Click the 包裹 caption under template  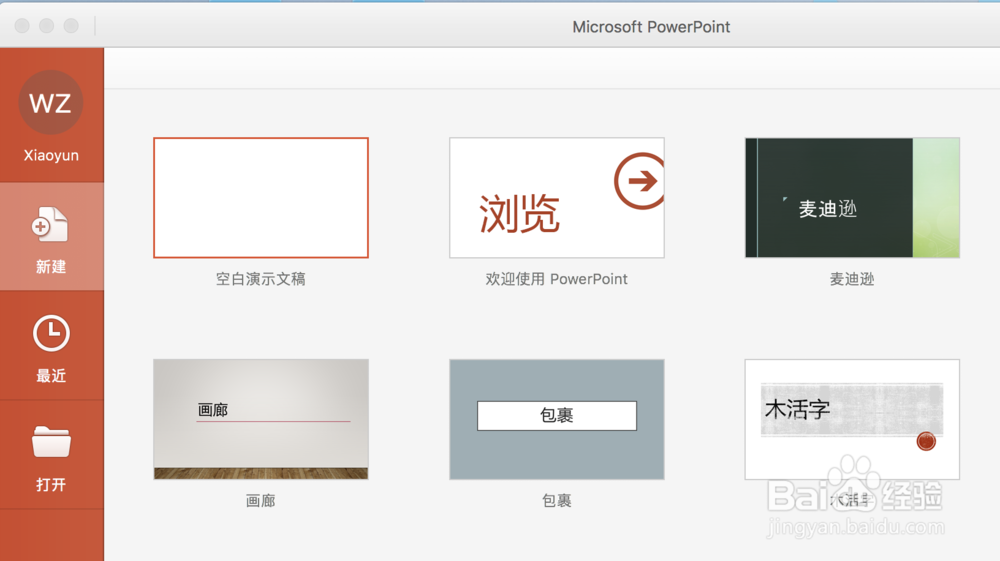[557, 500]
